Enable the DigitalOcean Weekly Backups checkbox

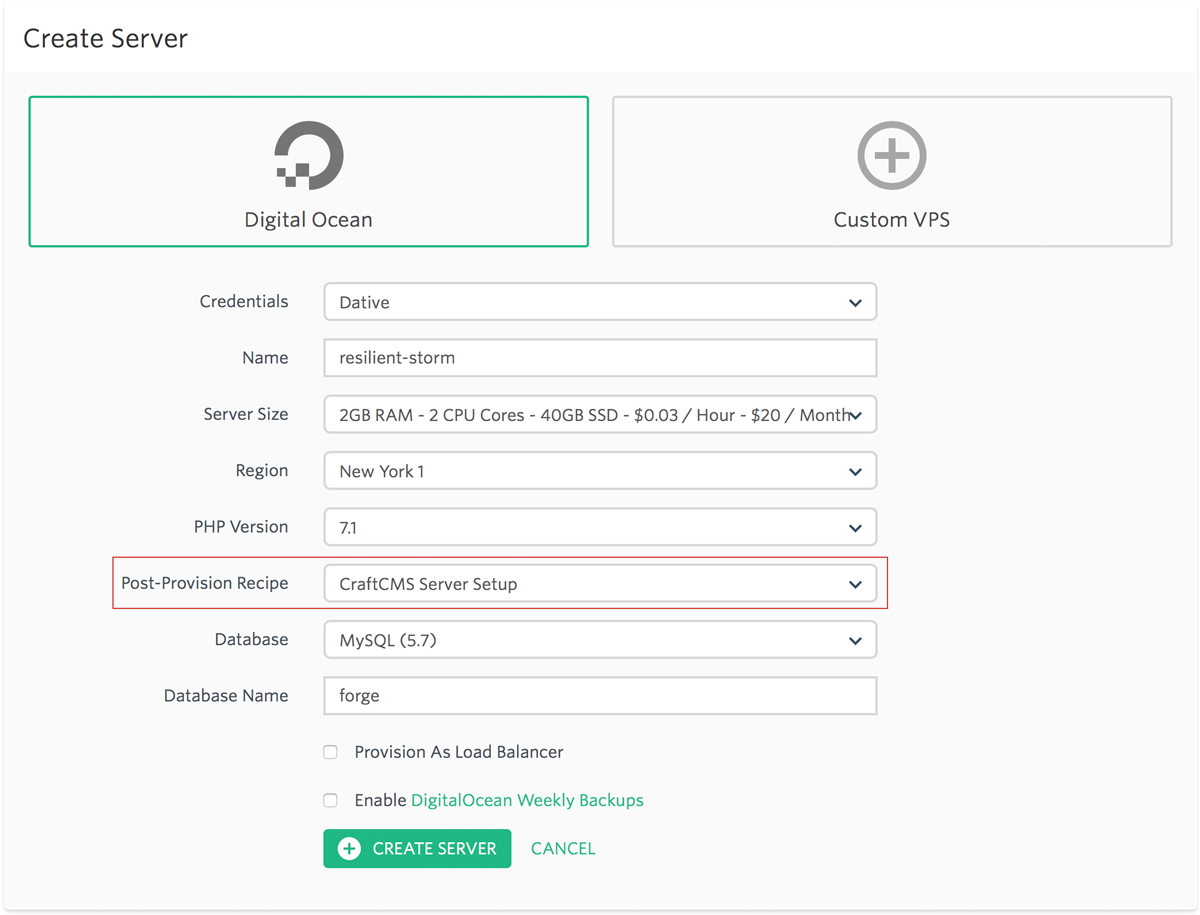pos(330,800)
